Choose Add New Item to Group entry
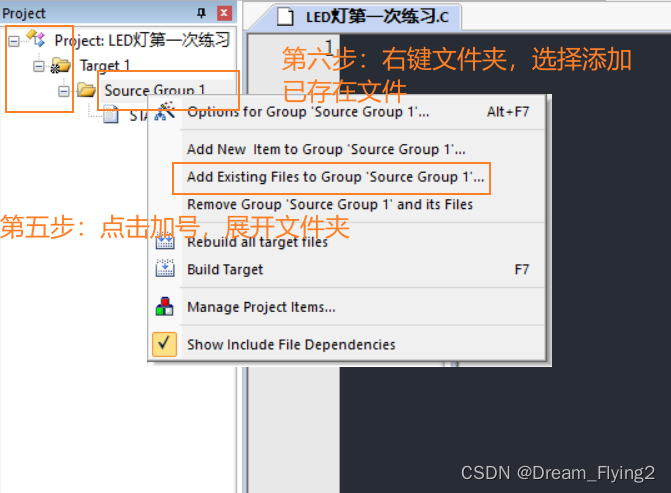The height and width of the screenshot is (493, 671). [x=326, y=149]
